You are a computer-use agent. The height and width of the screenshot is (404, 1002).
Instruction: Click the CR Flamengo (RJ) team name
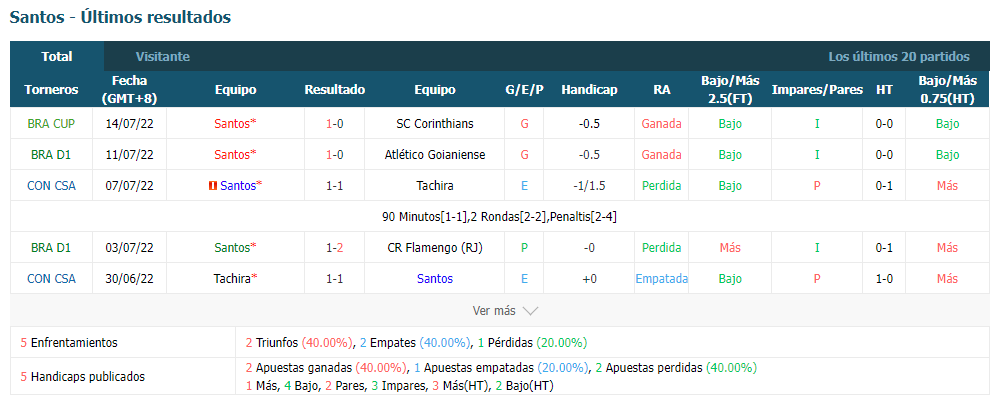tap(435, 247)
